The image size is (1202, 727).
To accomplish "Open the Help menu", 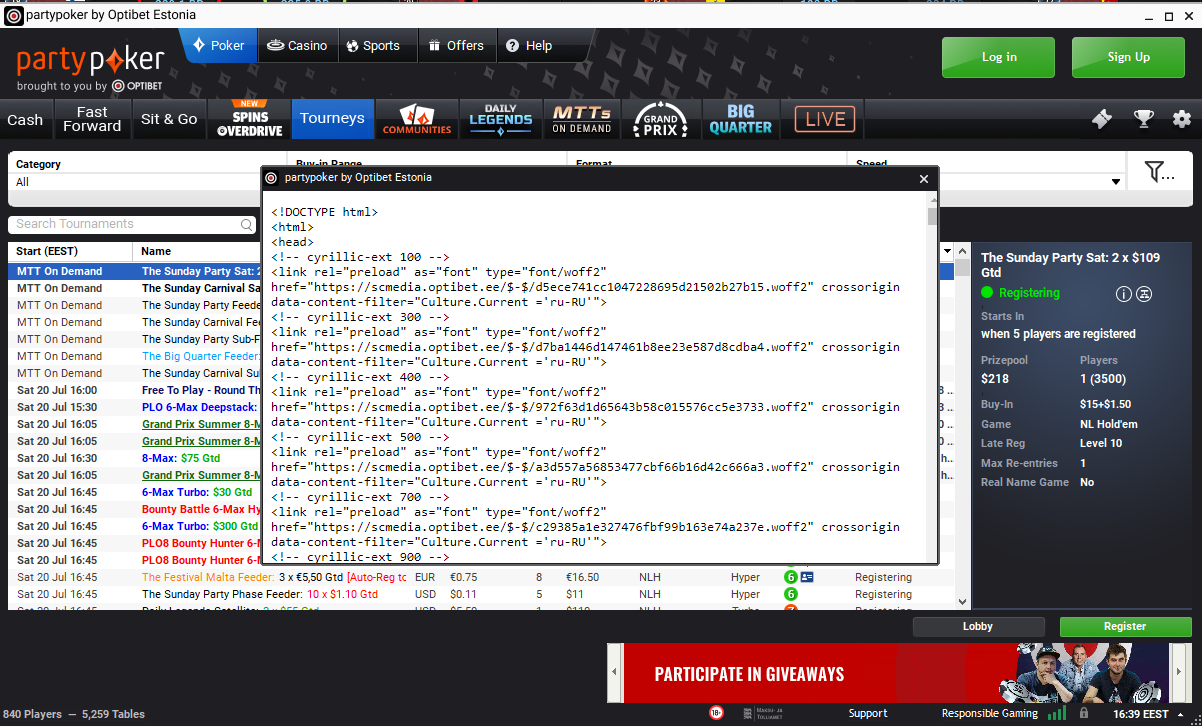I will coord(529,46).
